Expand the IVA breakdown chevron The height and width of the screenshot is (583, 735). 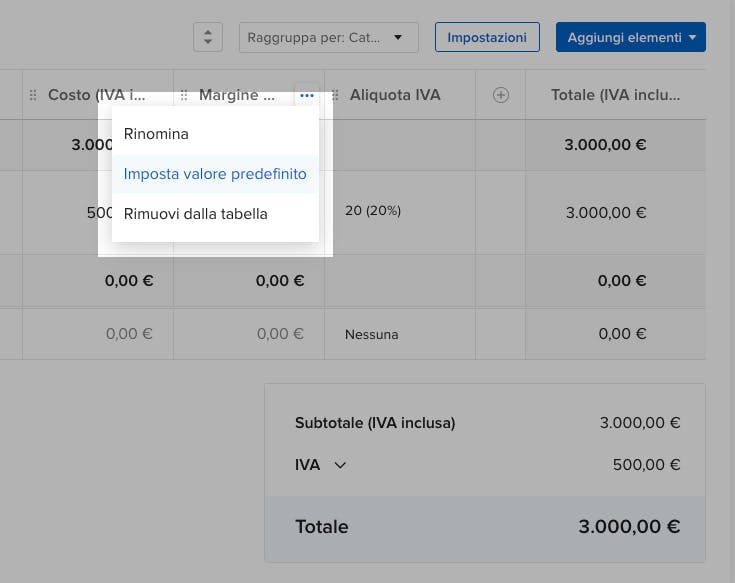click(340, 465)
